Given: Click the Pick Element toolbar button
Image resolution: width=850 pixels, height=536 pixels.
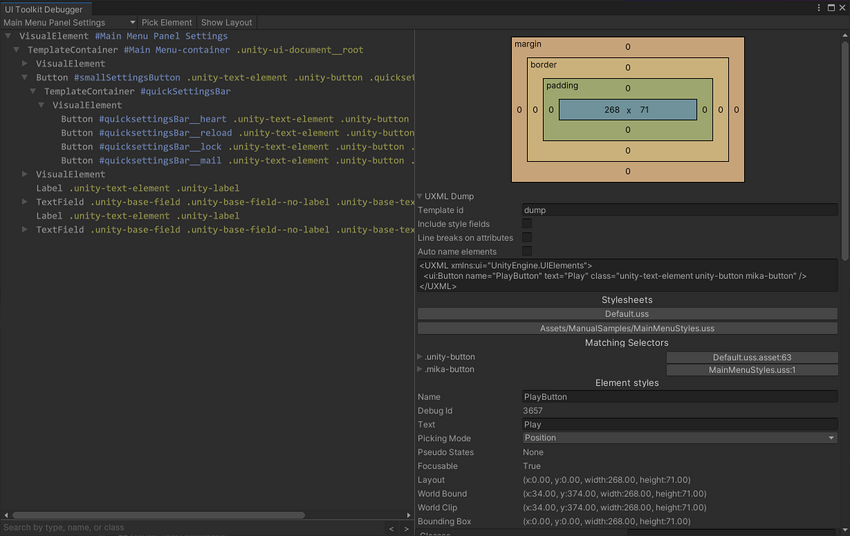Looking at the screenshot, I should (x=167, y=22).
